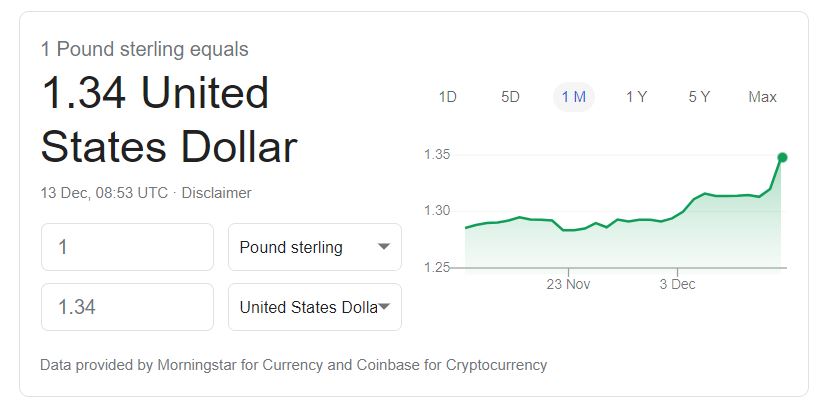The image size is (820, 407).
Task: Open the Disclaimer link
Action: tap(216, 193)
